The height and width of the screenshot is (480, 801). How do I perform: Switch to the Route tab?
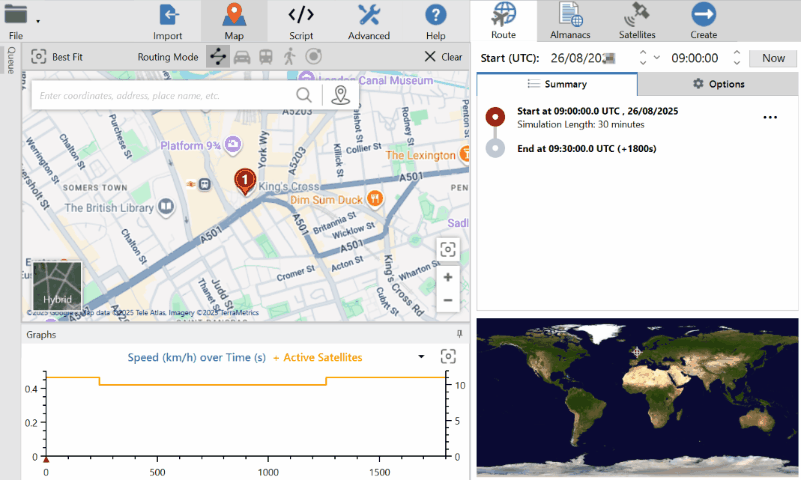point(503,20)
